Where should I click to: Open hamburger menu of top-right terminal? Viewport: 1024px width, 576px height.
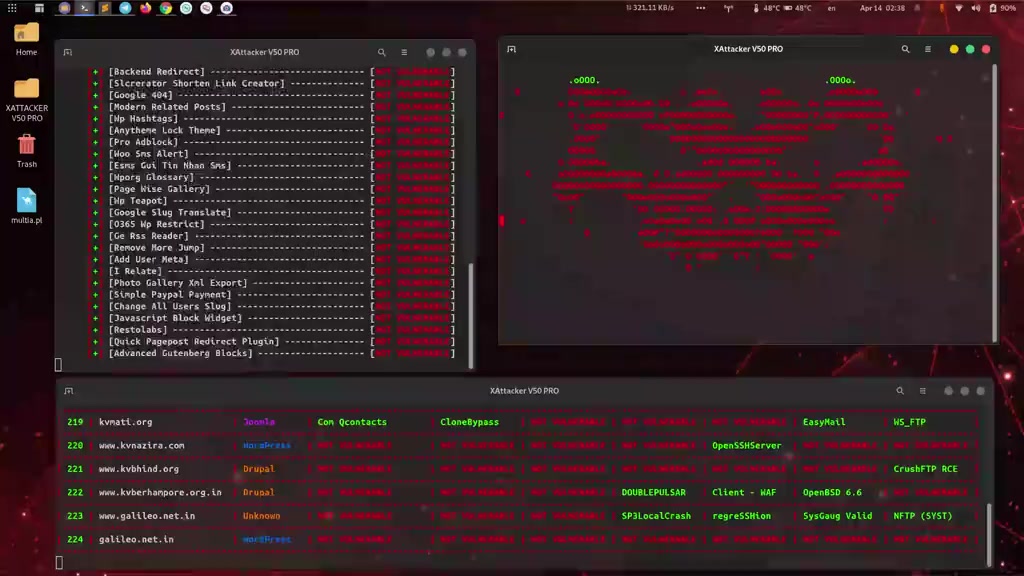click(927, 49)
